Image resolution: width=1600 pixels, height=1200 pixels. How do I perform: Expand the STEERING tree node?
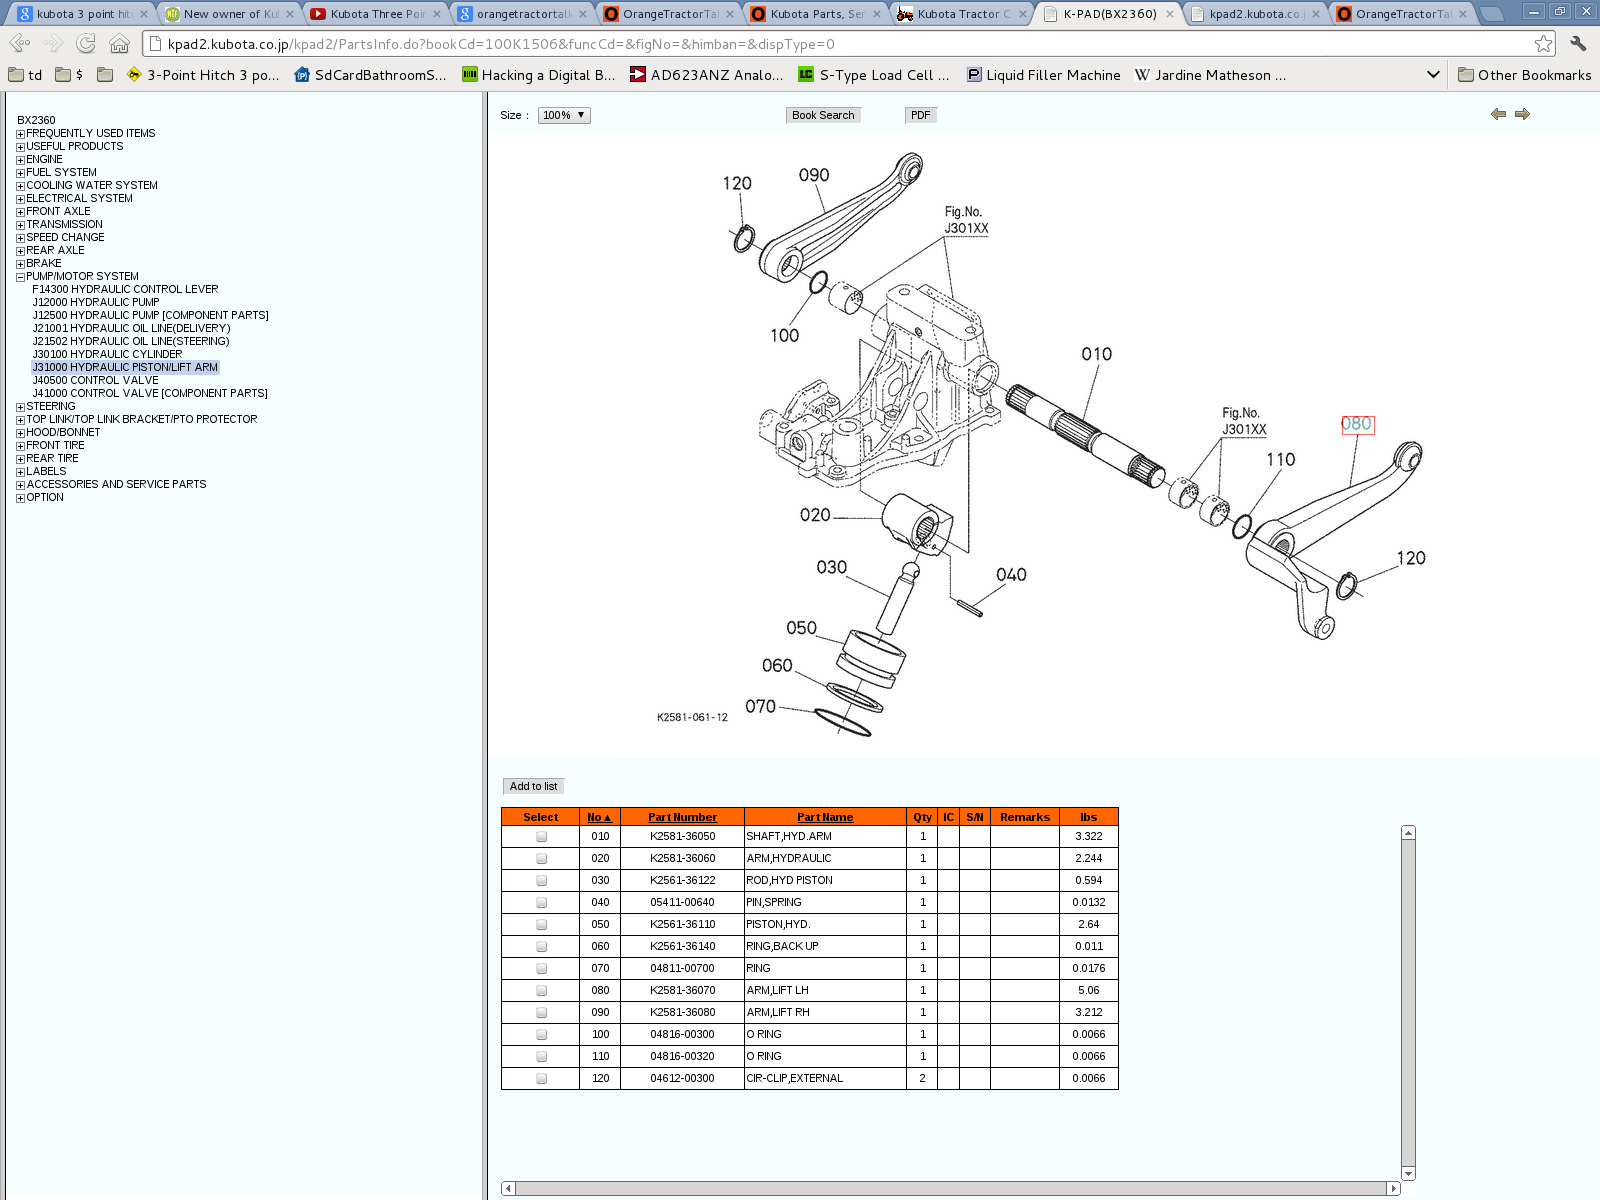coord(20,407)
